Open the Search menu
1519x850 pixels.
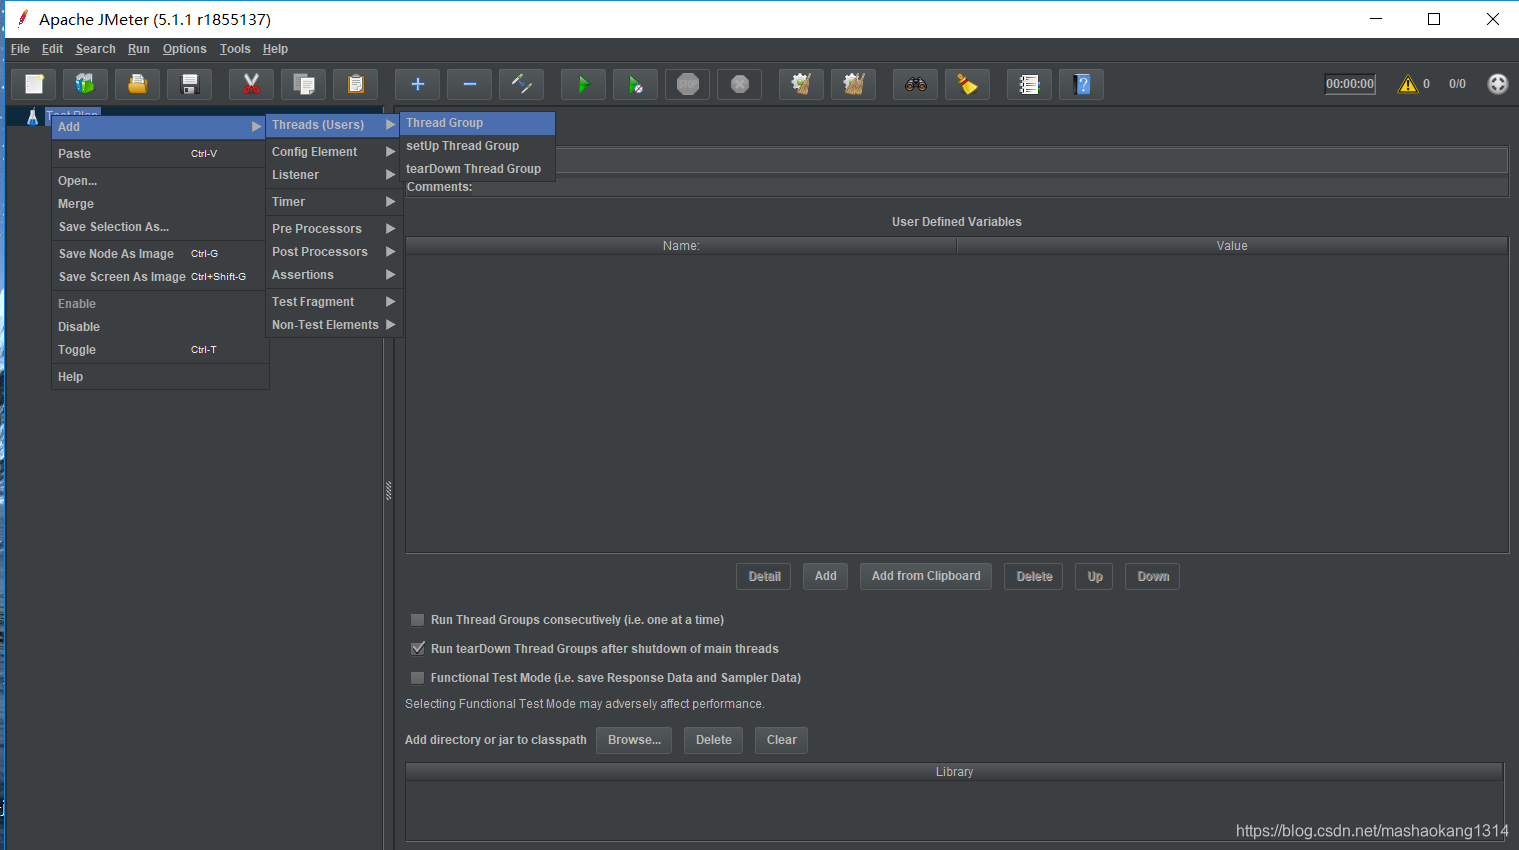pyautogui.click(x=95, y=49)
